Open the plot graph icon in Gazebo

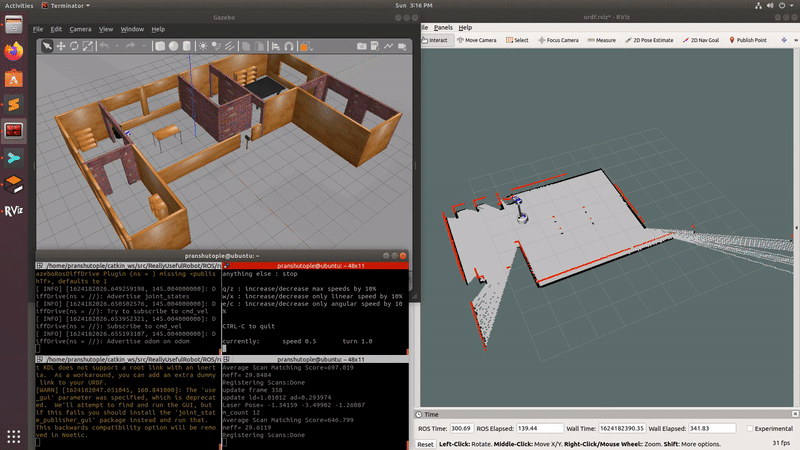coord(388,46)
